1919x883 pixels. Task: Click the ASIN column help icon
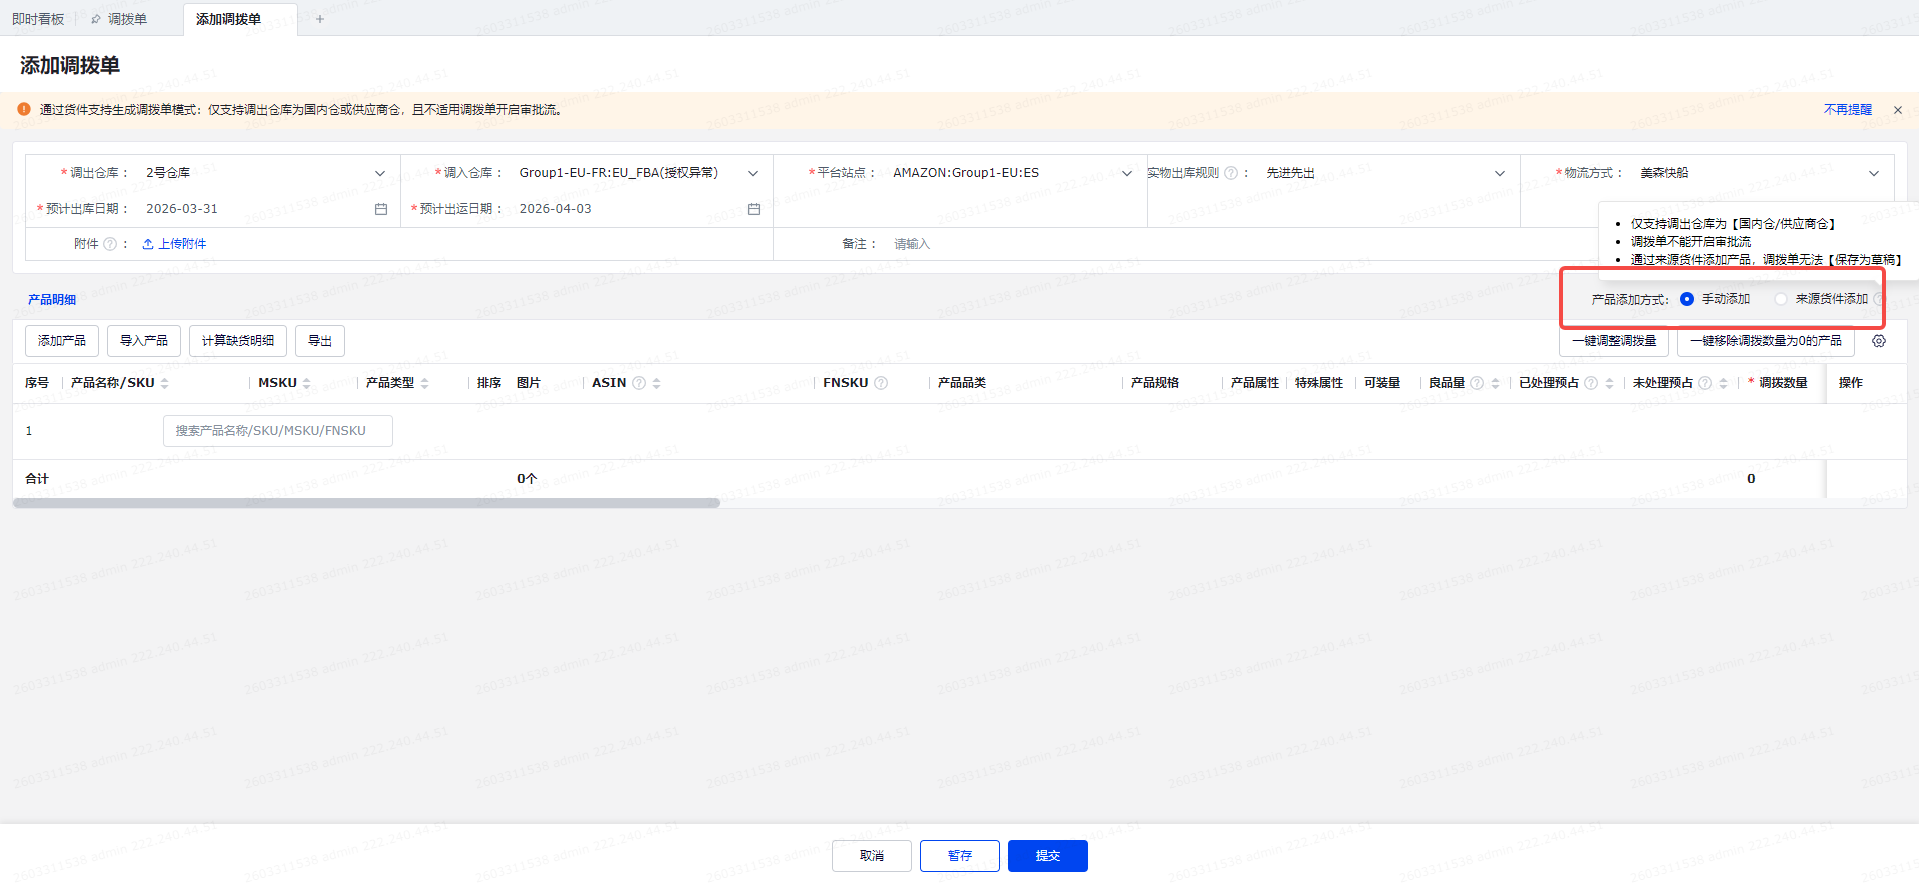pos(639,383)
